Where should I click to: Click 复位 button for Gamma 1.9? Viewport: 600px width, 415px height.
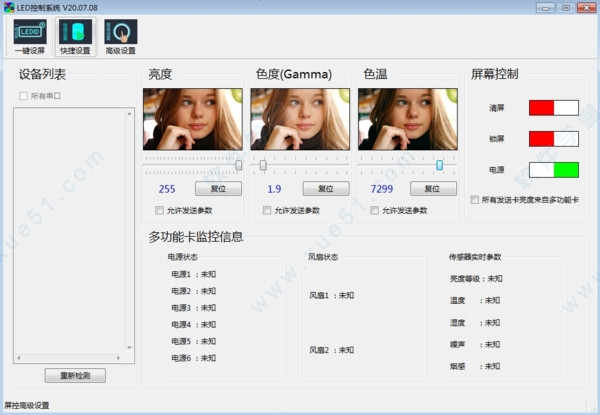(326, 189)
